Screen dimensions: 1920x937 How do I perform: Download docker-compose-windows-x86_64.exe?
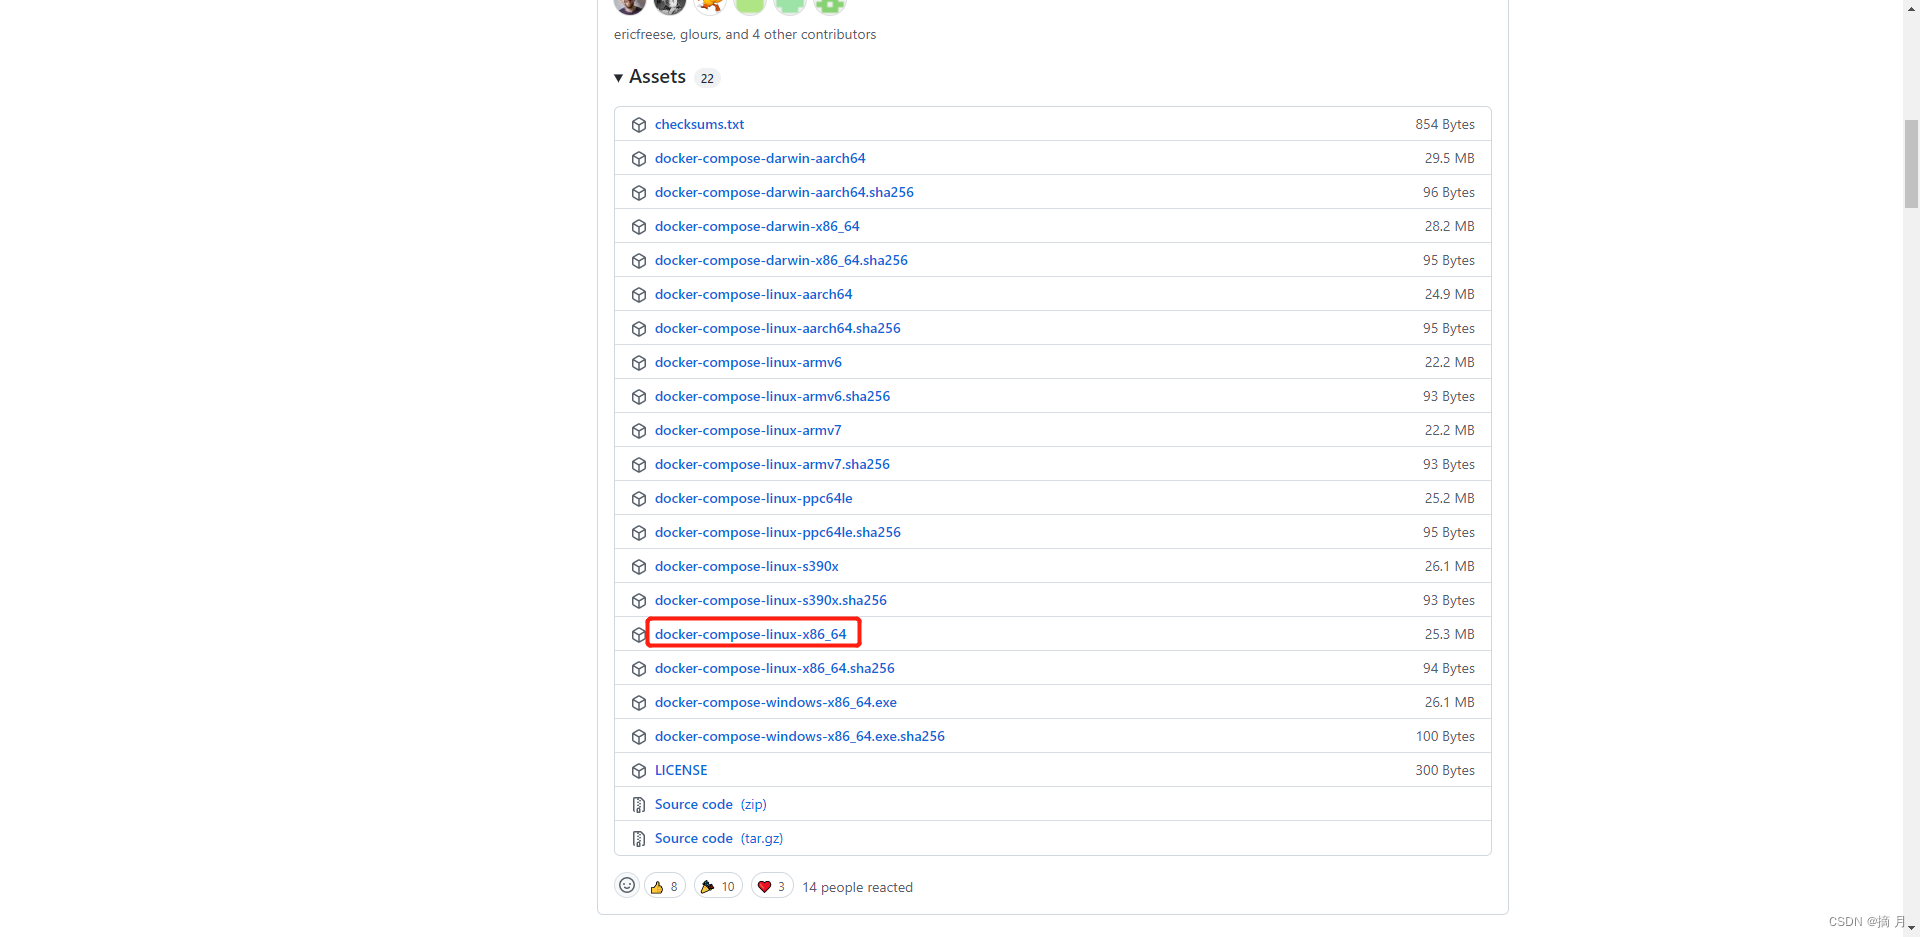pos(775,702)
